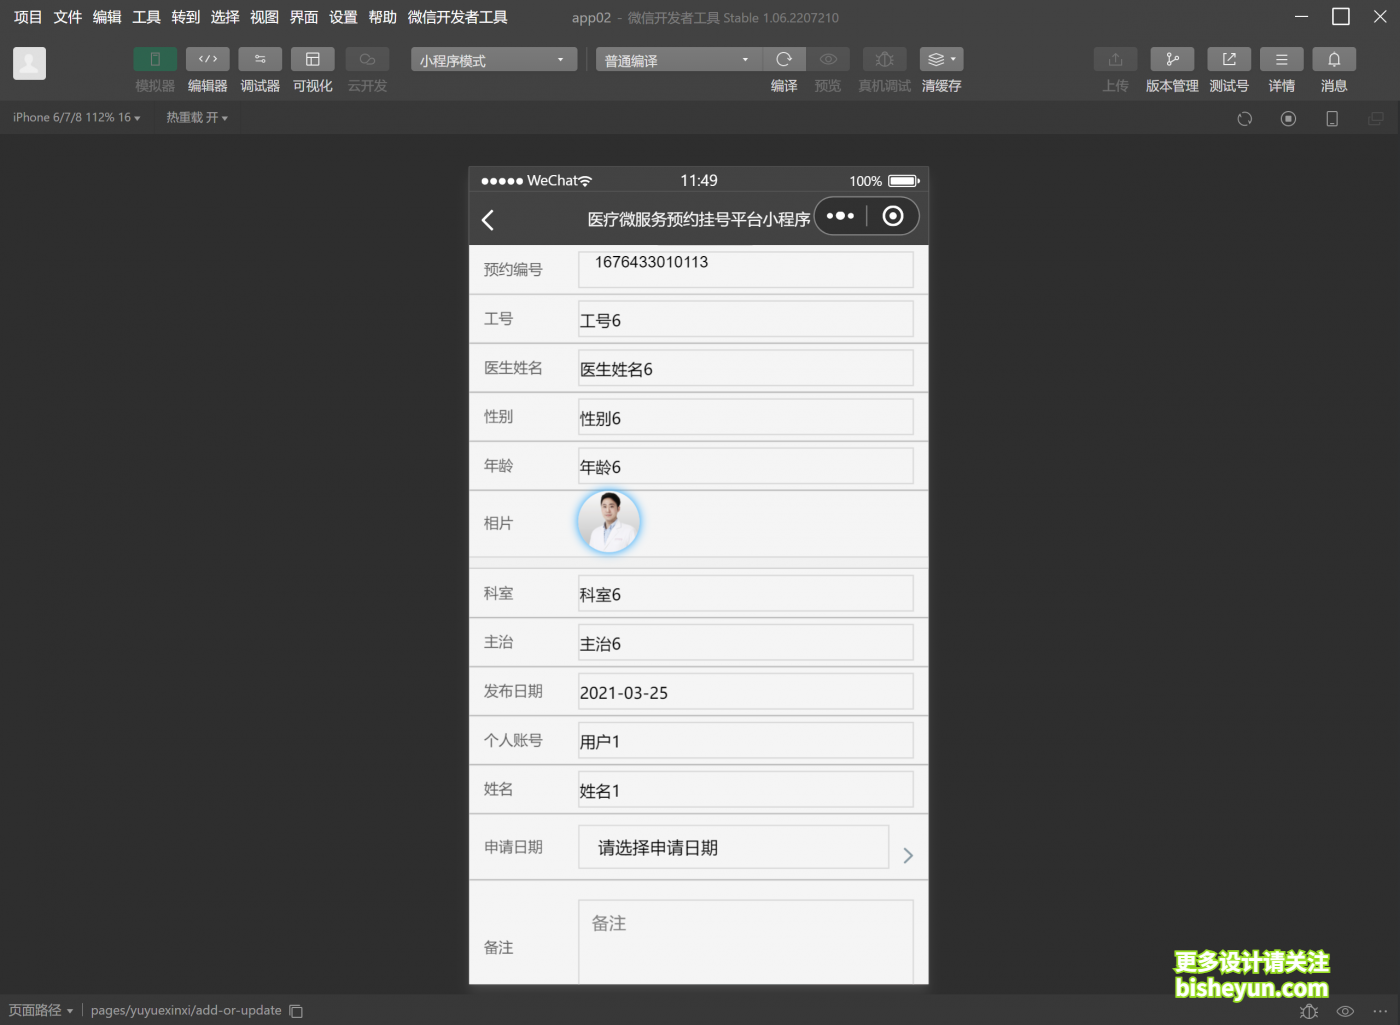Open the 视图 menu
The image size is (1400, 1025).
(264, 17)
